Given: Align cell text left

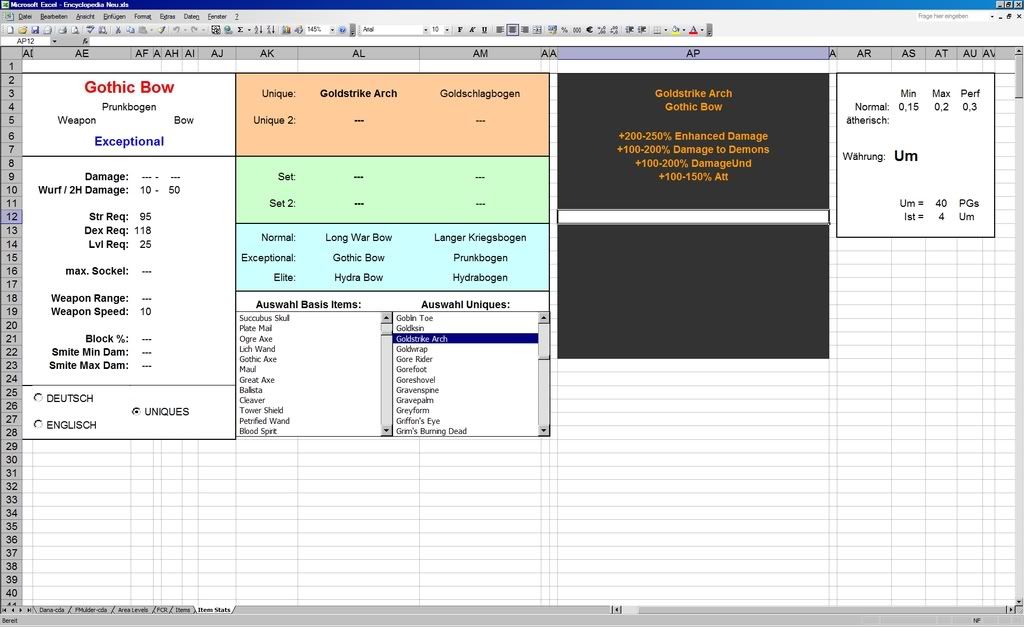Looking at the screenshot, I should tap(500, 29).
